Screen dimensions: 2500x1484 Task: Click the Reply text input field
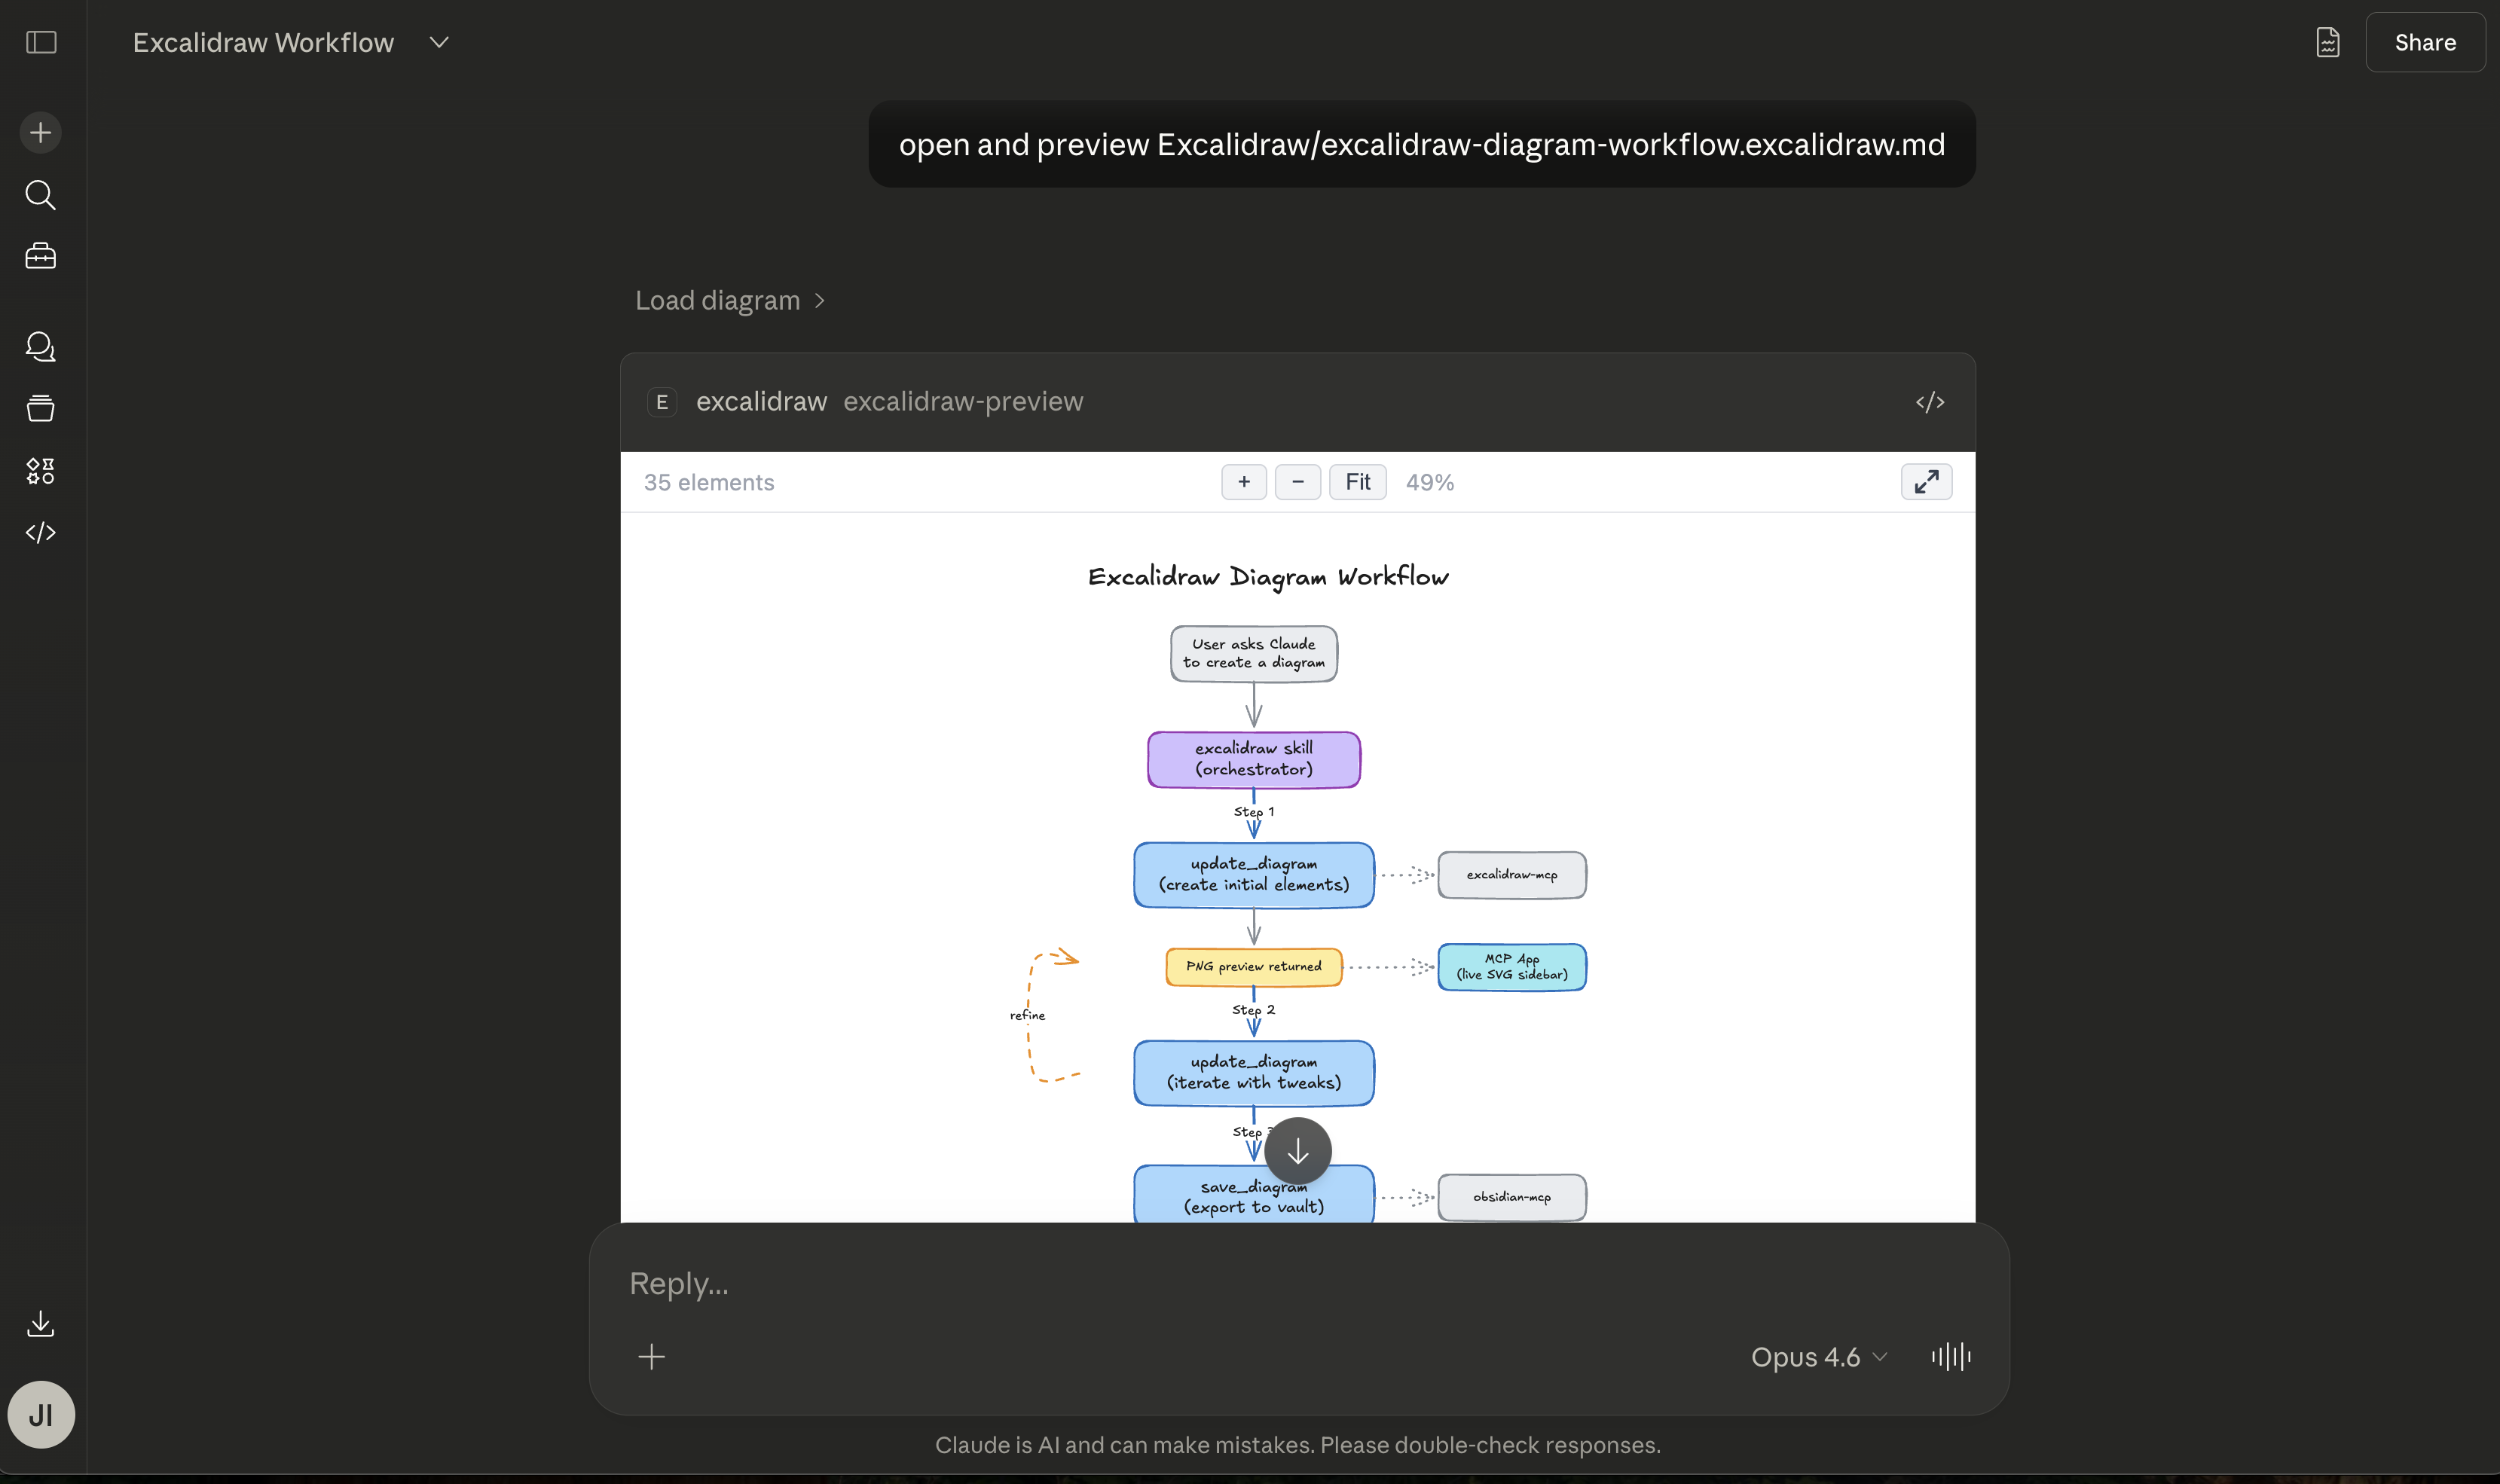(x=1200, y=1283)
